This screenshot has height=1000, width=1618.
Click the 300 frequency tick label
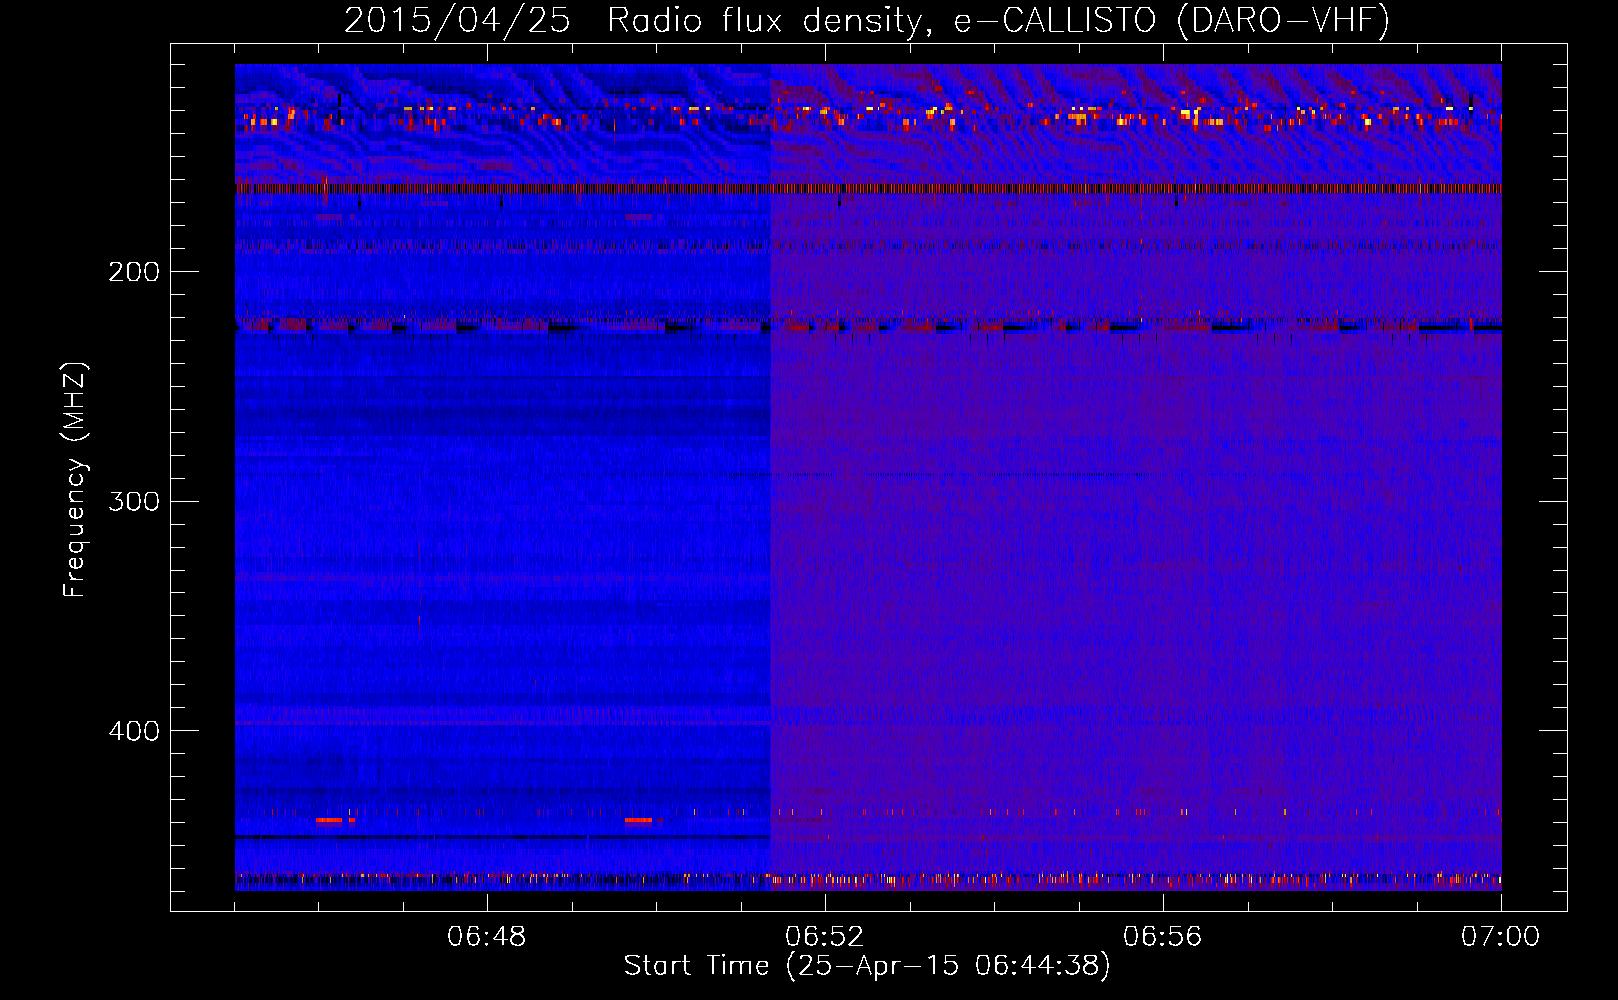coord(134,501)
